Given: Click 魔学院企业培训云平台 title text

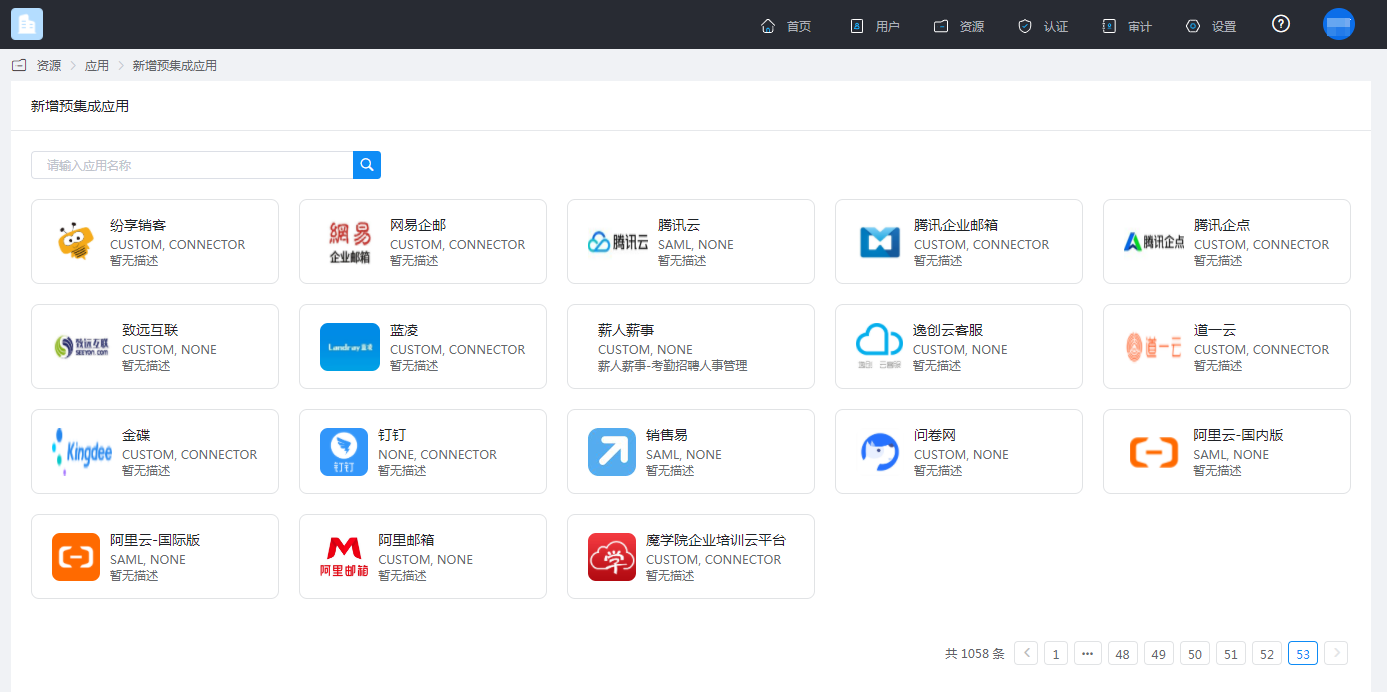Looking at the screenshot, I should (716, 540).
